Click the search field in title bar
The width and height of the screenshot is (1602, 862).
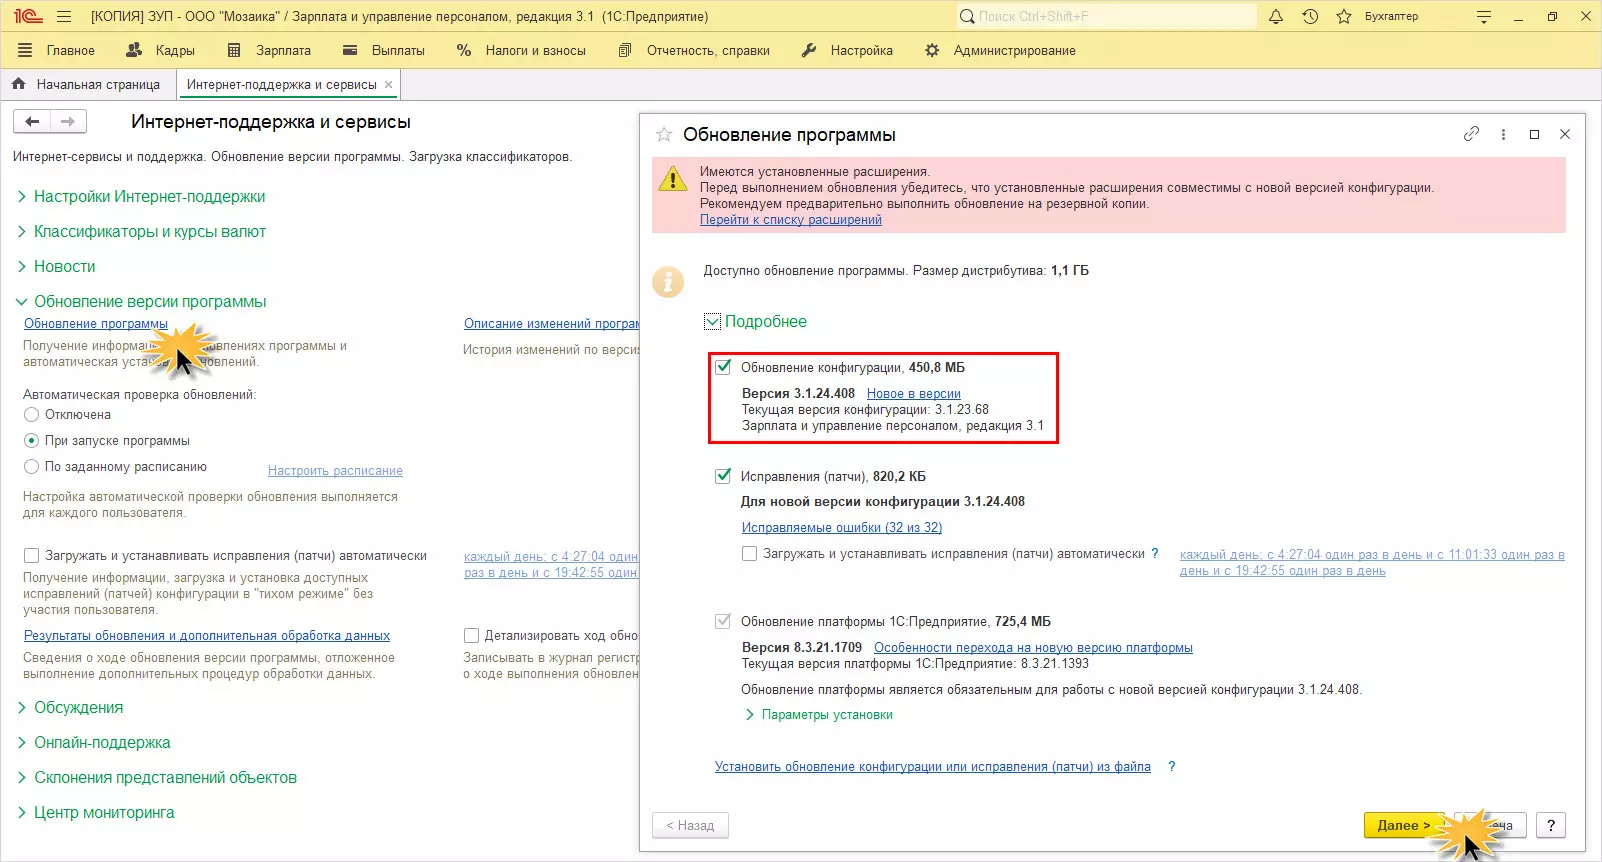[1106, 16]
